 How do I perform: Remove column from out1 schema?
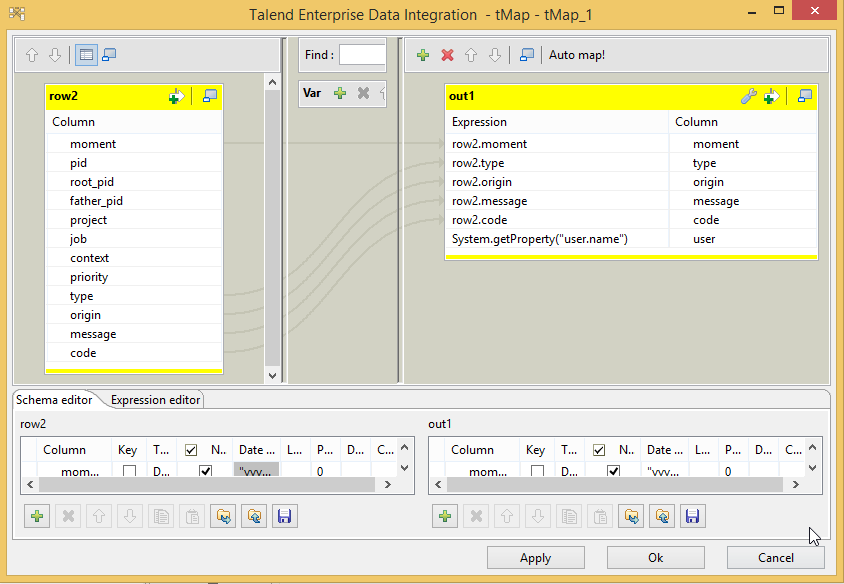pyautogui.click(x=476, y=517)
